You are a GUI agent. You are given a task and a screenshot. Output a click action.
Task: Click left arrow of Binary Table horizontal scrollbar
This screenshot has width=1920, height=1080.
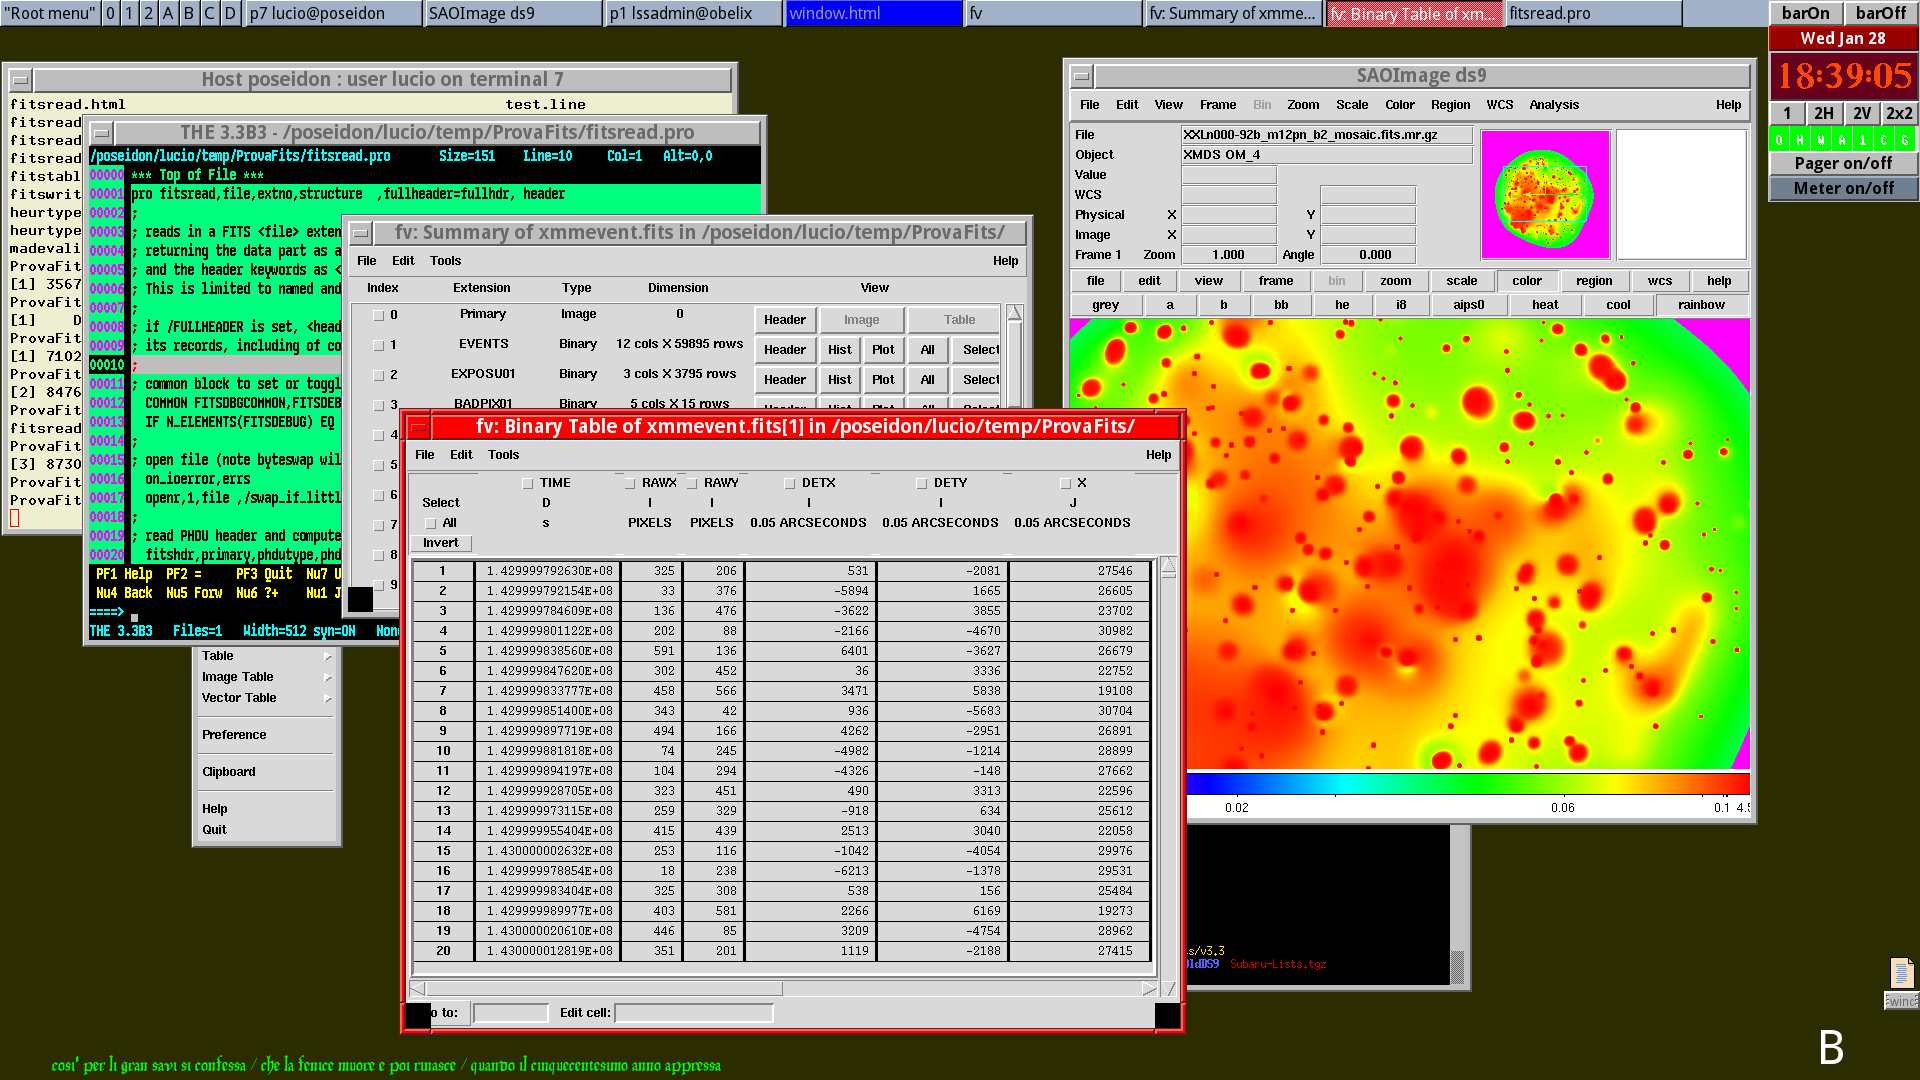click(417, 989)
